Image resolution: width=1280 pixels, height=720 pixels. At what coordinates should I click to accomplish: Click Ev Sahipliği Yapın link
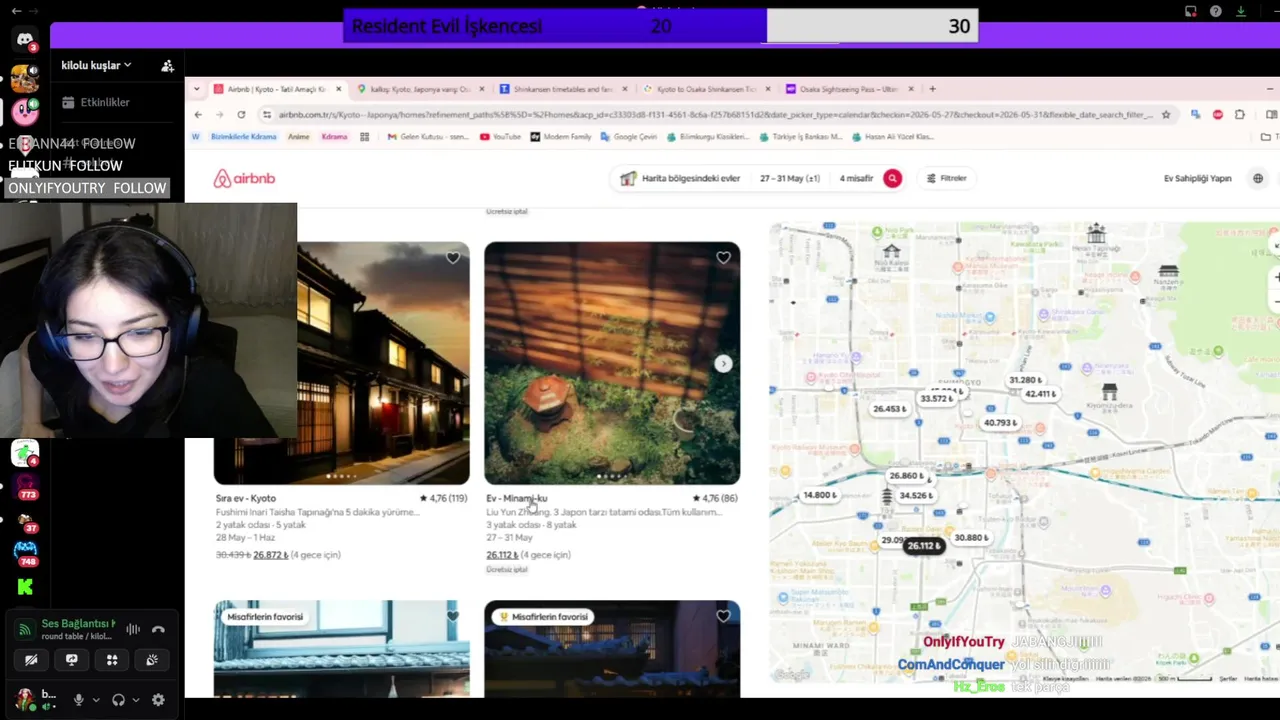pyautogui.click(x=1197, y=178)
